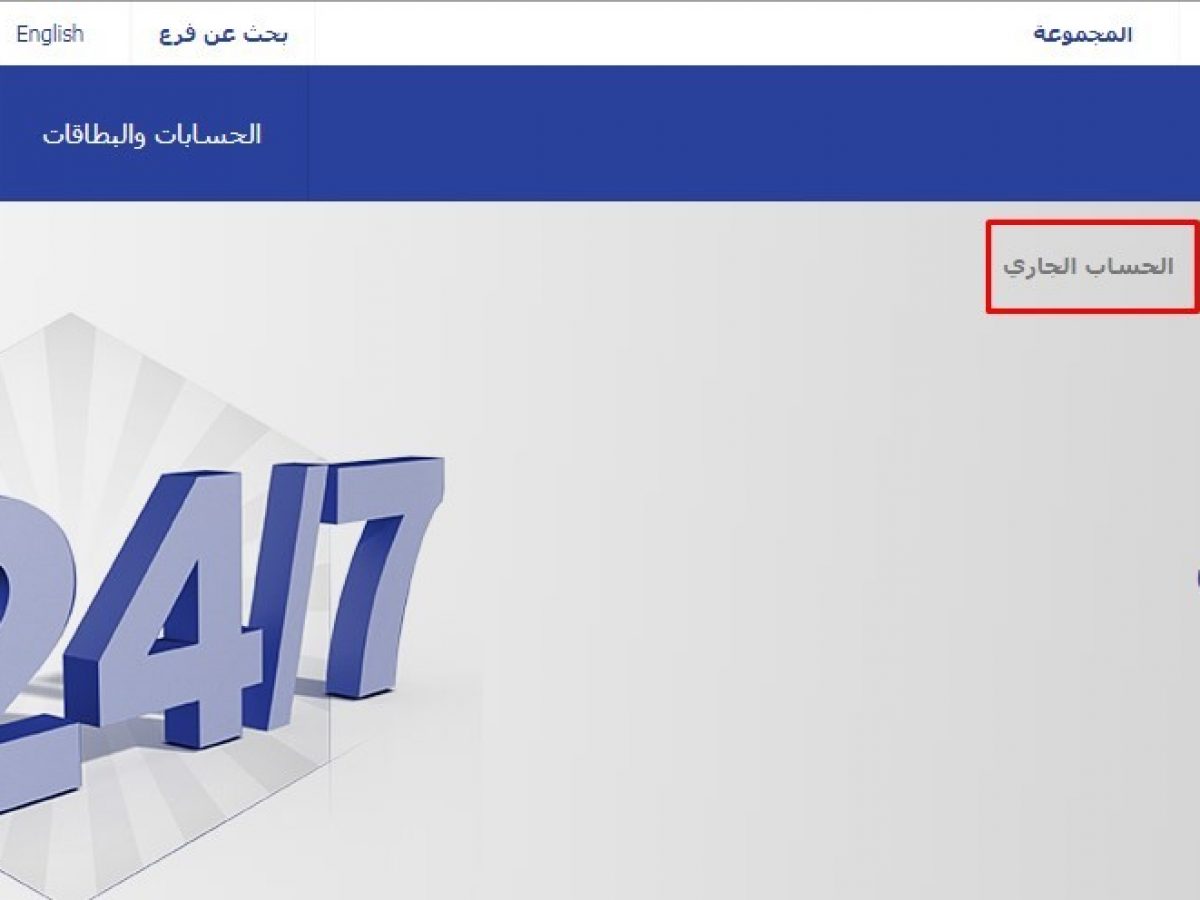This screenshot has height=900, width=1200.
Task: Click blue carousel dot at right edge
Action: pos(1197,578)
